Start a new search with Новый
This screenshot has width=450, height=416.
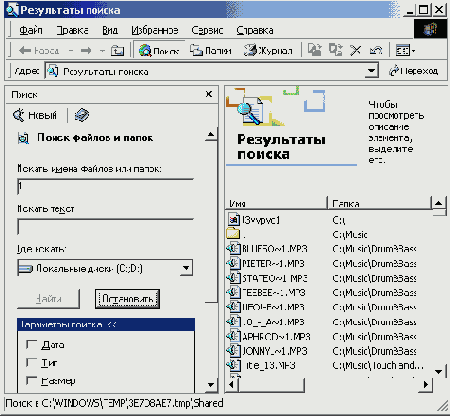point(35,115)
